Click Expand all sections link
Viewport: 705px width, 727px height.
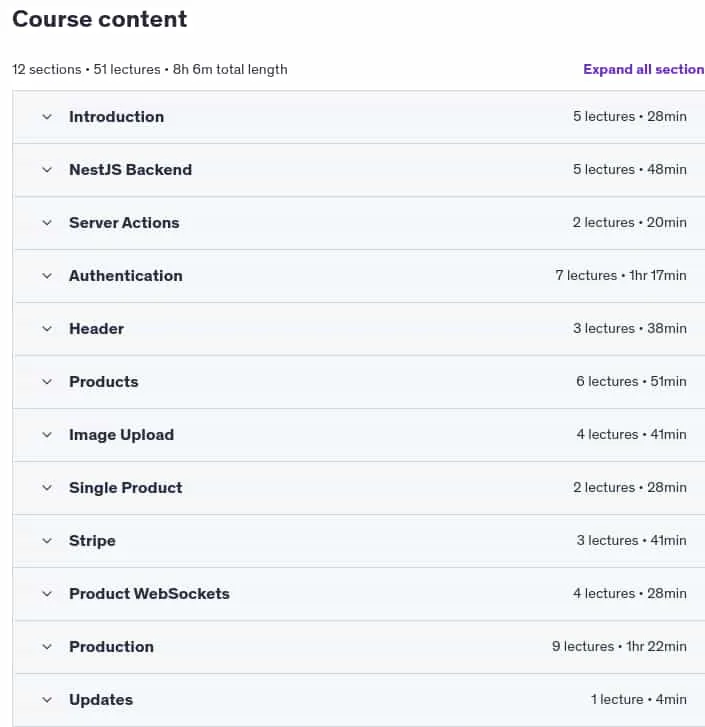[x=644, y=69]
